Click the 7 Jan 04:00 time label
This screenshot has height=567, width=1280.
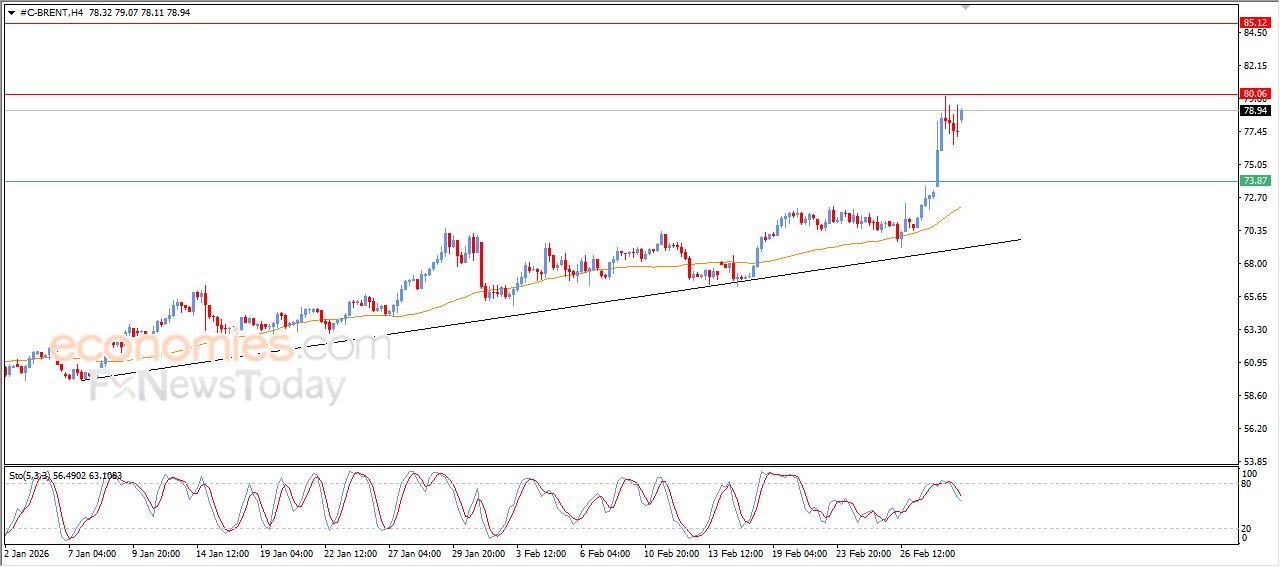click(92, 552)
